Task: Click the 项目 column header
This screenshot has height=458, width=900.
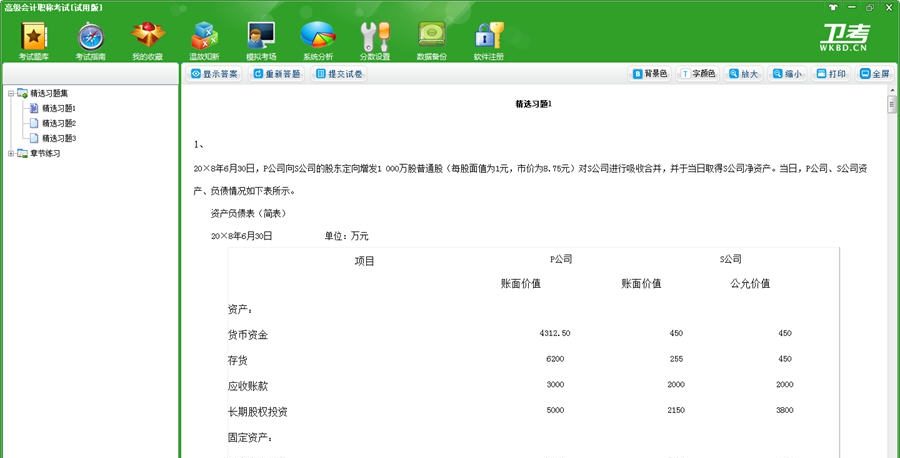Action: click(x=364, y=261)
